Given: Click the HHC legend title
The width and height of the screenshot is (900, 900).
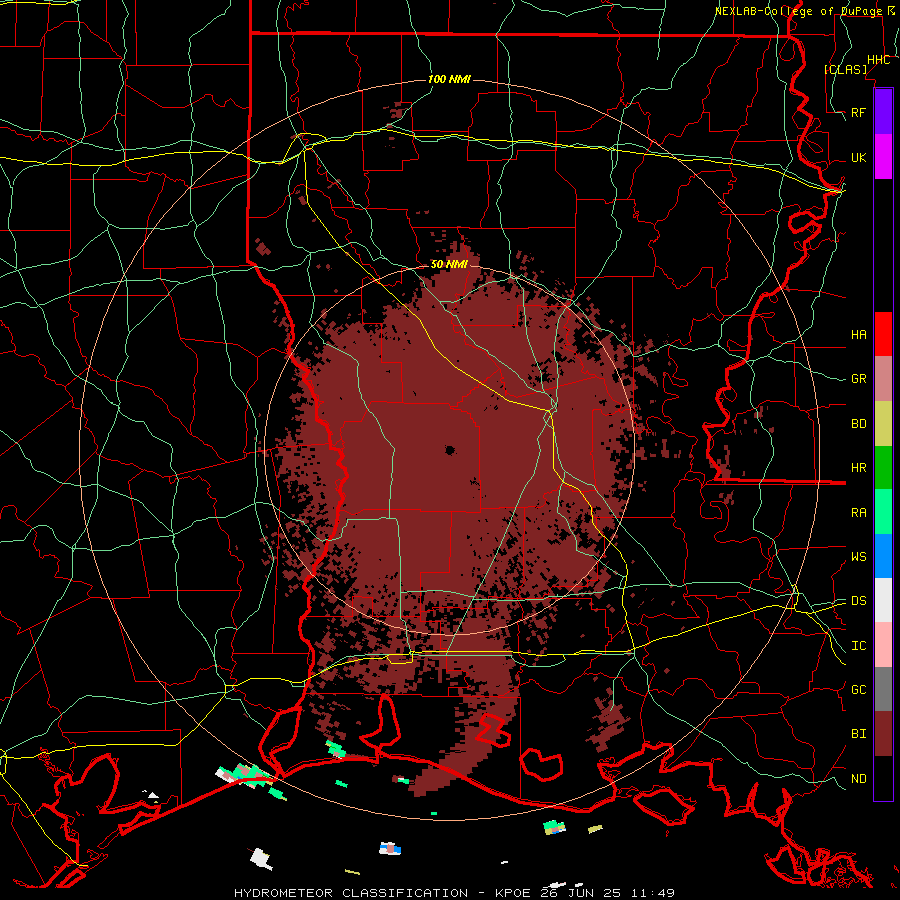Looking at the screenshot, I should tap(878, 60).
